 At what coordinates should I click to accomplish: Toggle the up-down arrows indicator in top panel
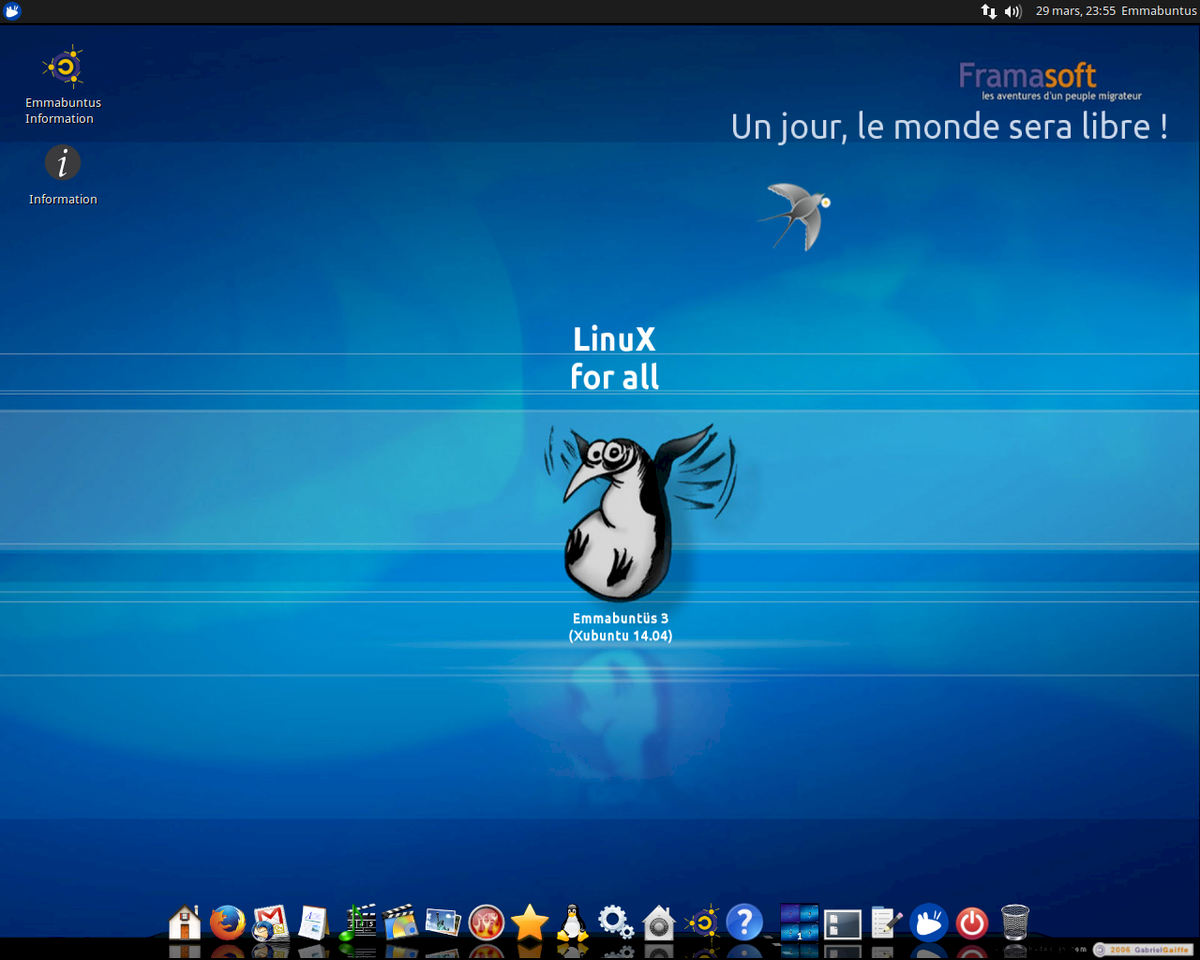988,11
